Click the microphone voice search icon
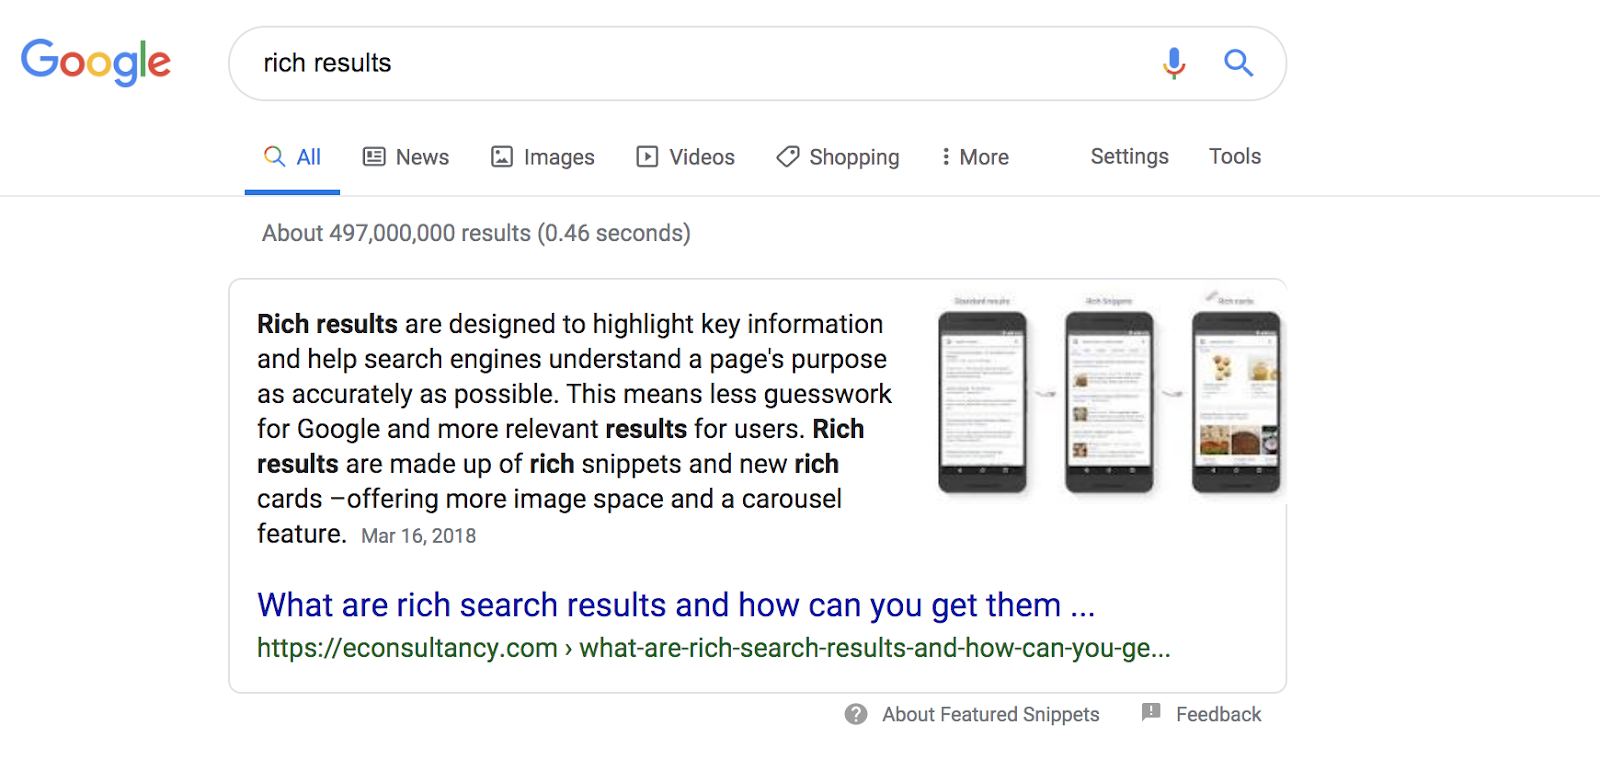 [1174, 63]
